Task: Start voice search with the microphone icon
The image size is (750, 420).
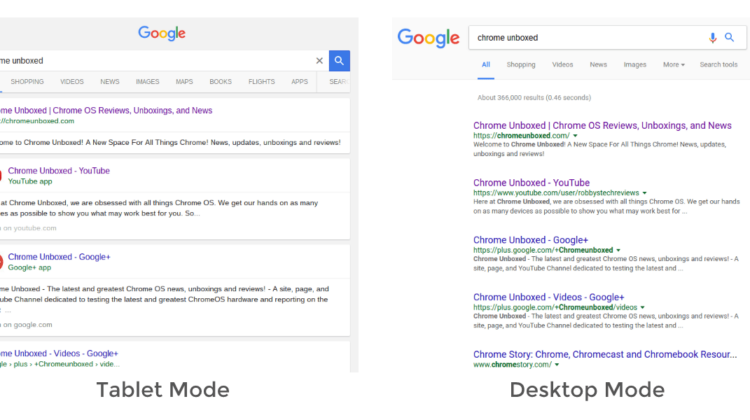Action: (x=713, y=38)
